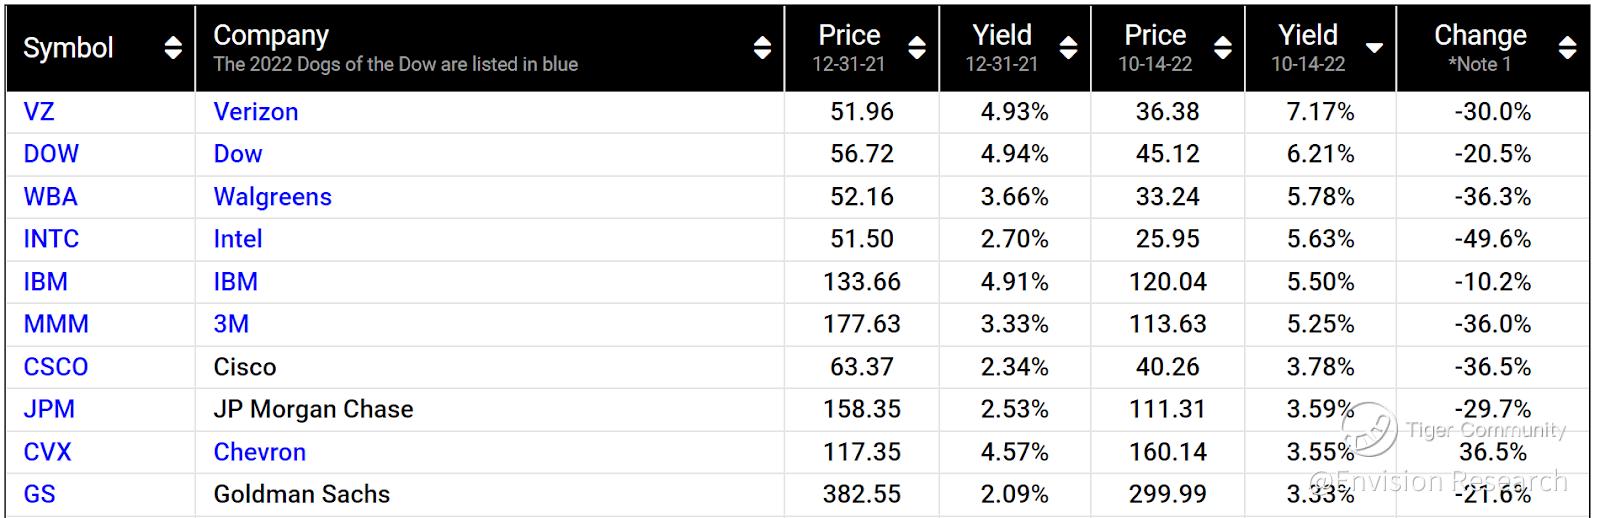Click the DOW ticker symbol

click(x=51, y=154)
